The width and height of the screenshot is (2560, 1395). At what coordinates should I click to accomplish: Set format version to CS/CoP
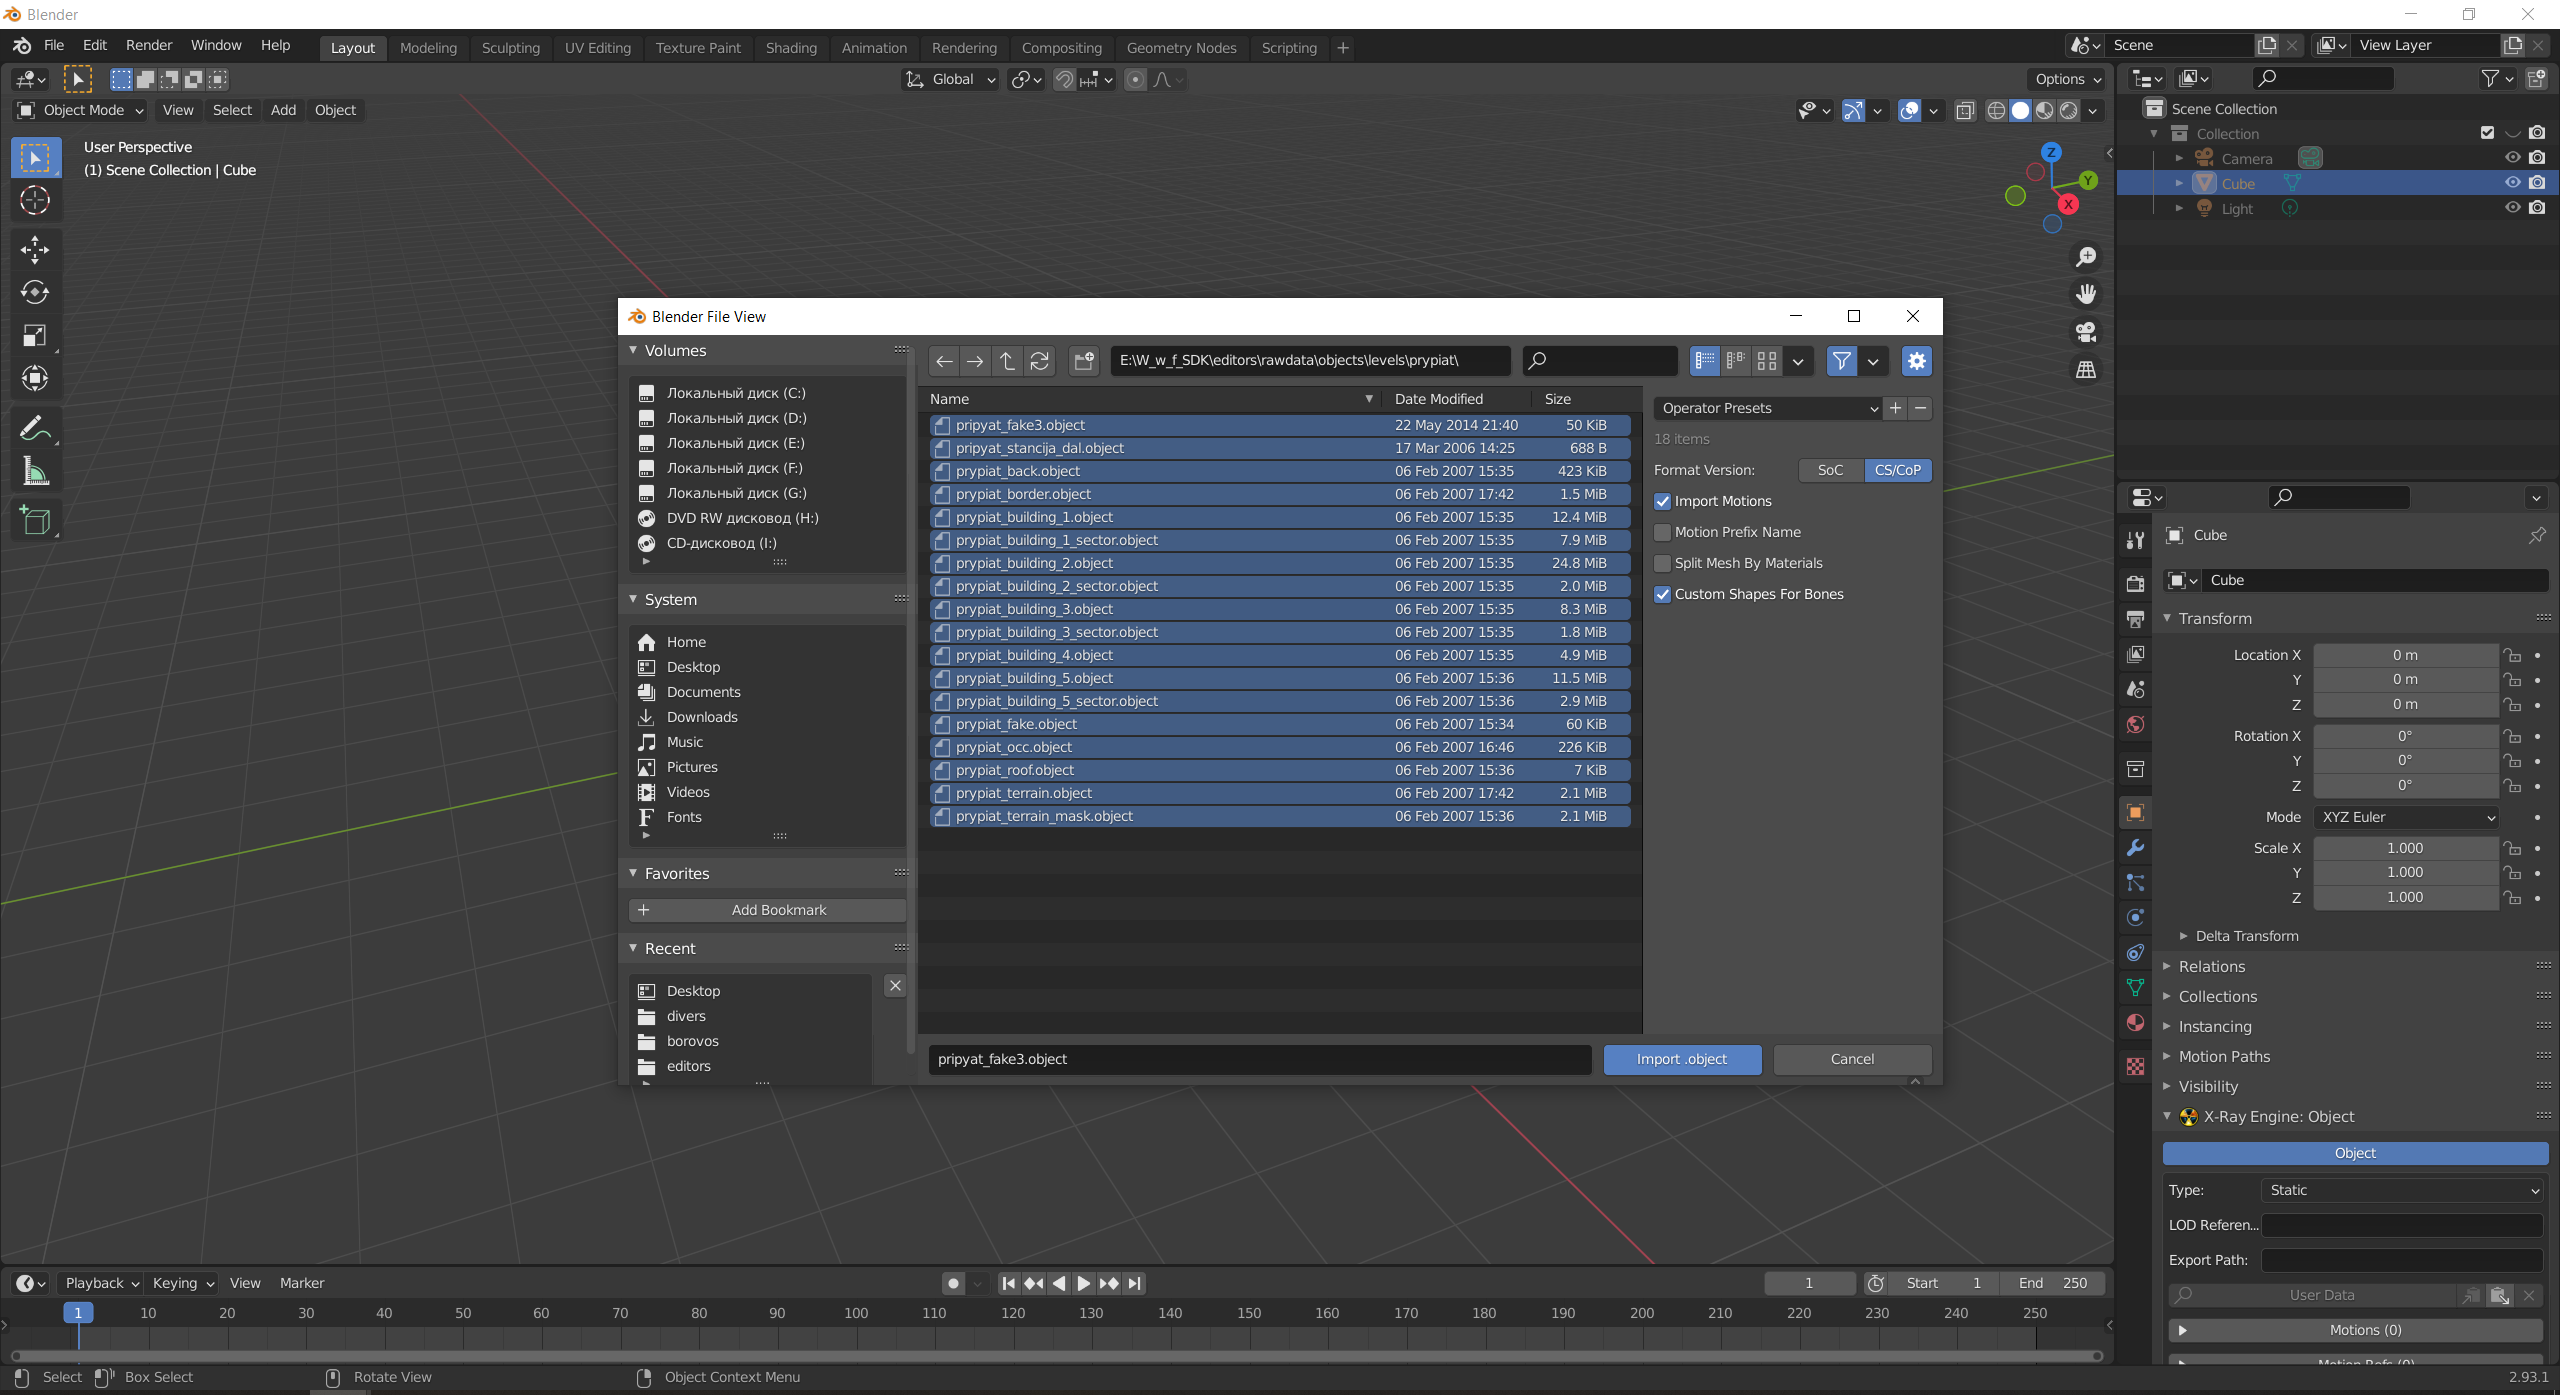pyautogui.click(x=1898, y=470)
